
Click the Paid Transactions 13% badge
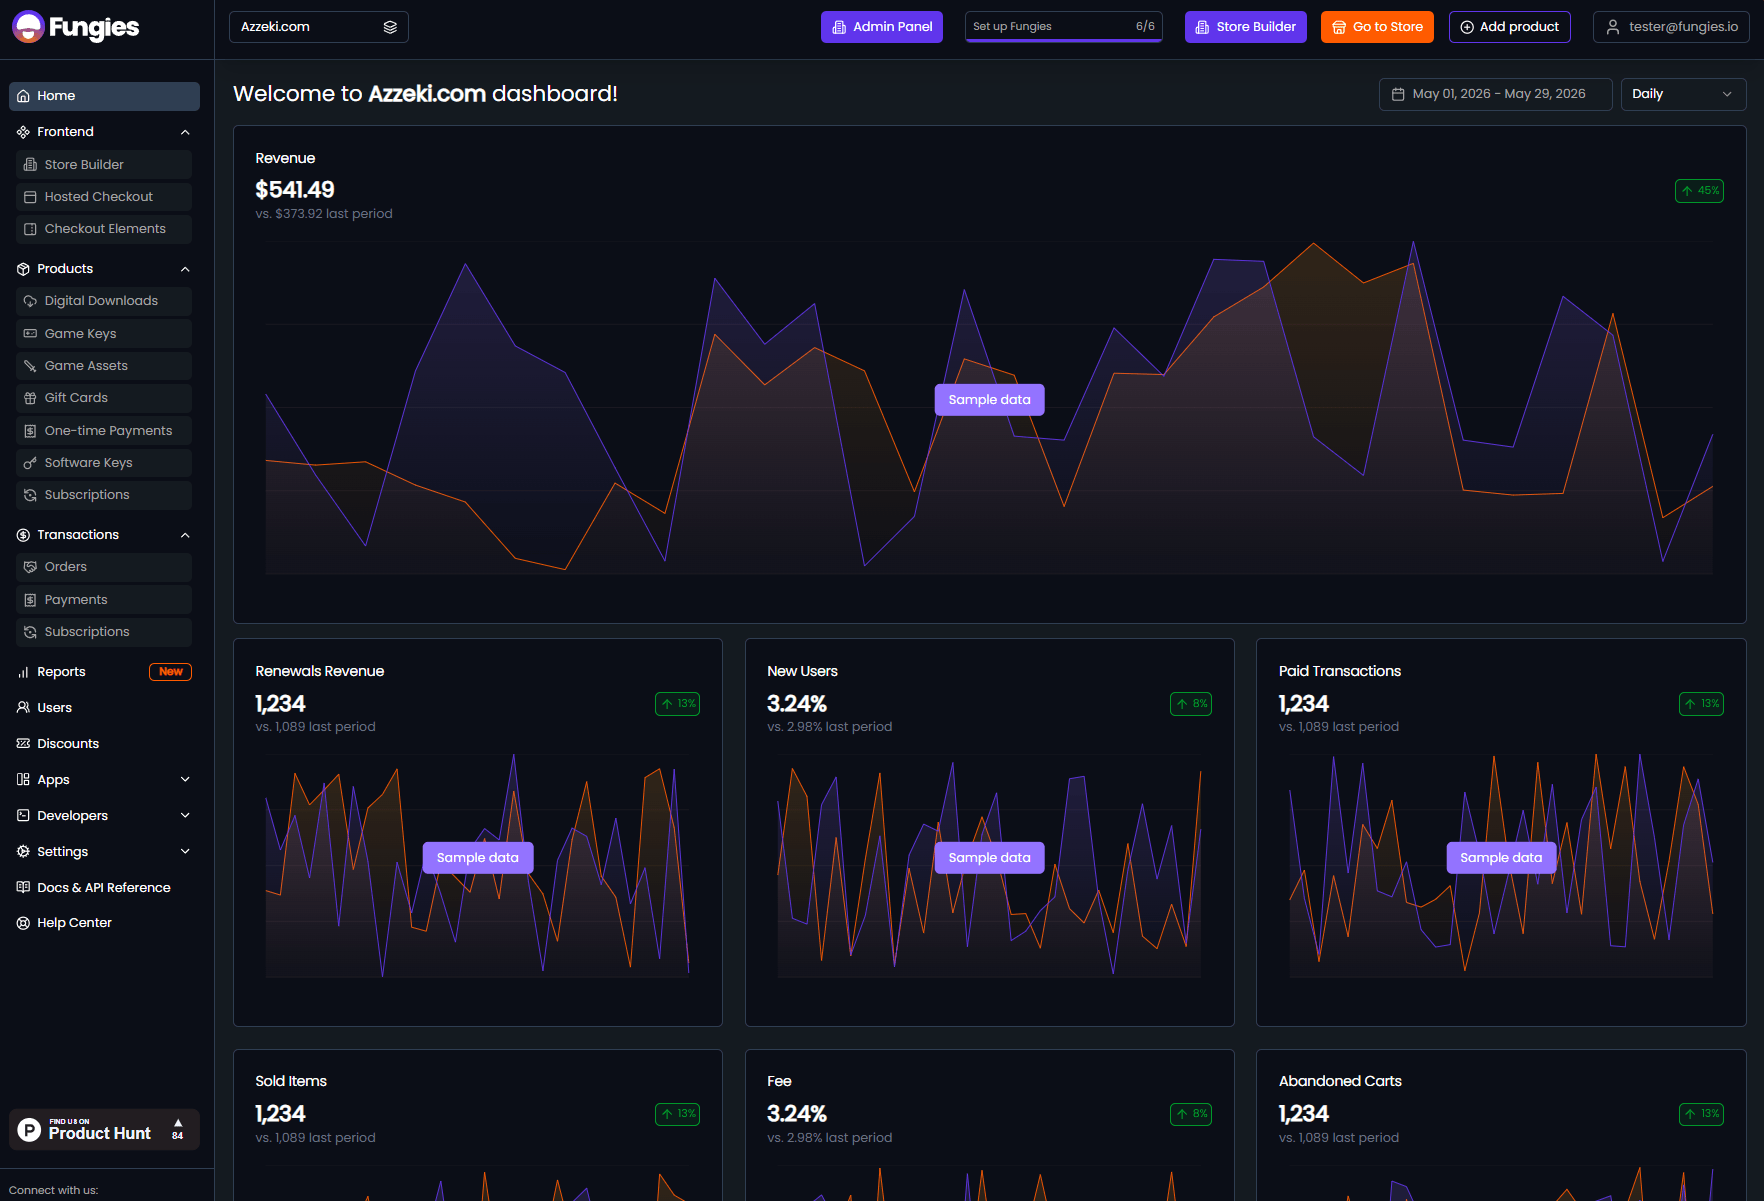click(x=1702, y=704)
